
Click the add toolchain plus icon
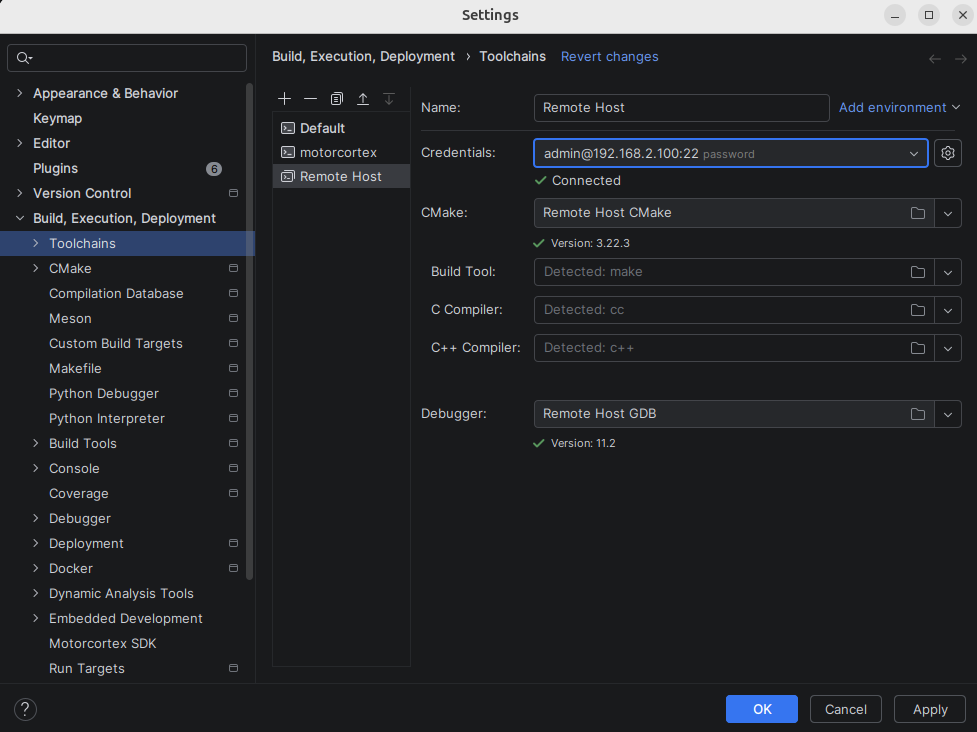pyautogui.click(x=285, y=99)
